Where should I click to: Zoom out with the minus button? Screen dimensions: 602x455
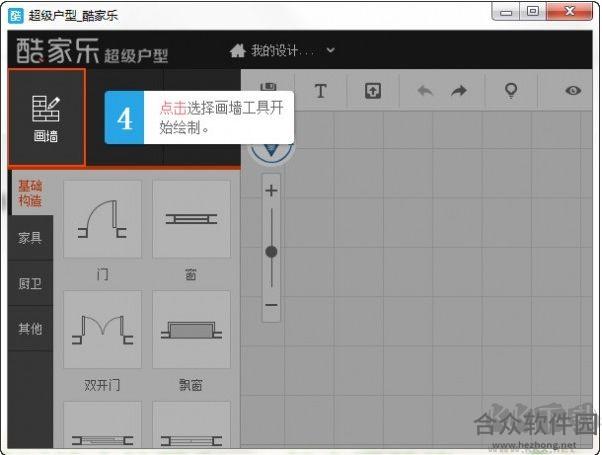click(271, 305)
